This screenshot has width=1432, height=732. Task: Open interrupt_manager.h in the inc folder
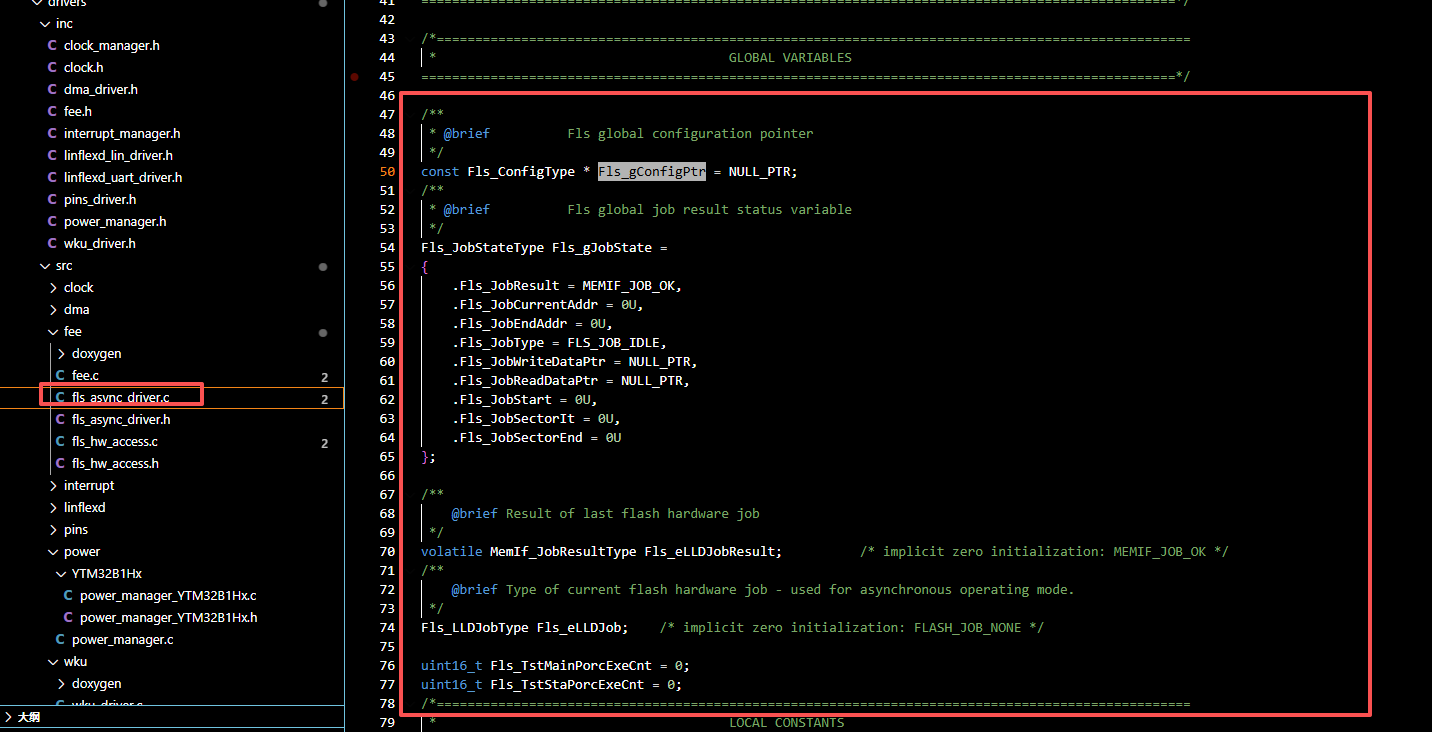pos(121,134)
